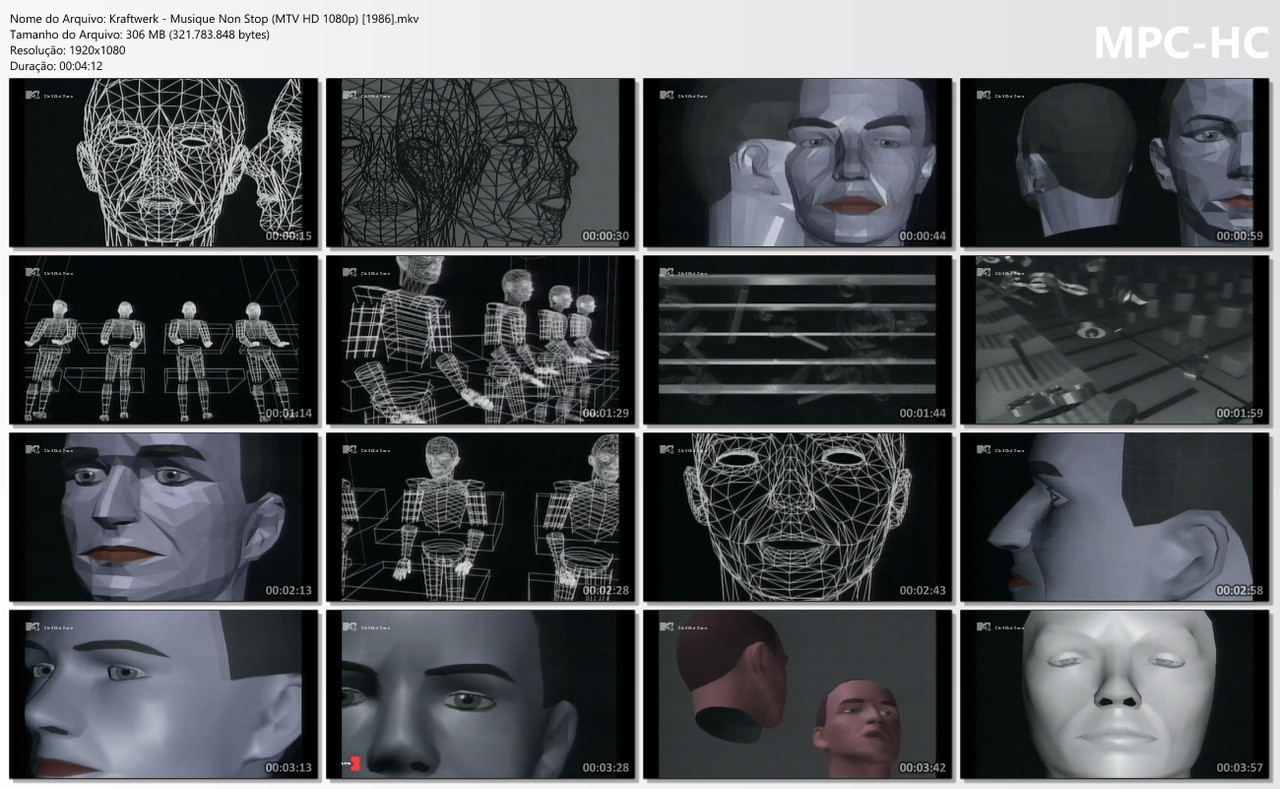Choose the thumbnail stamped 00:02:58
Viewport: 1280px width, 789px height.
(x=1115, y=517)
